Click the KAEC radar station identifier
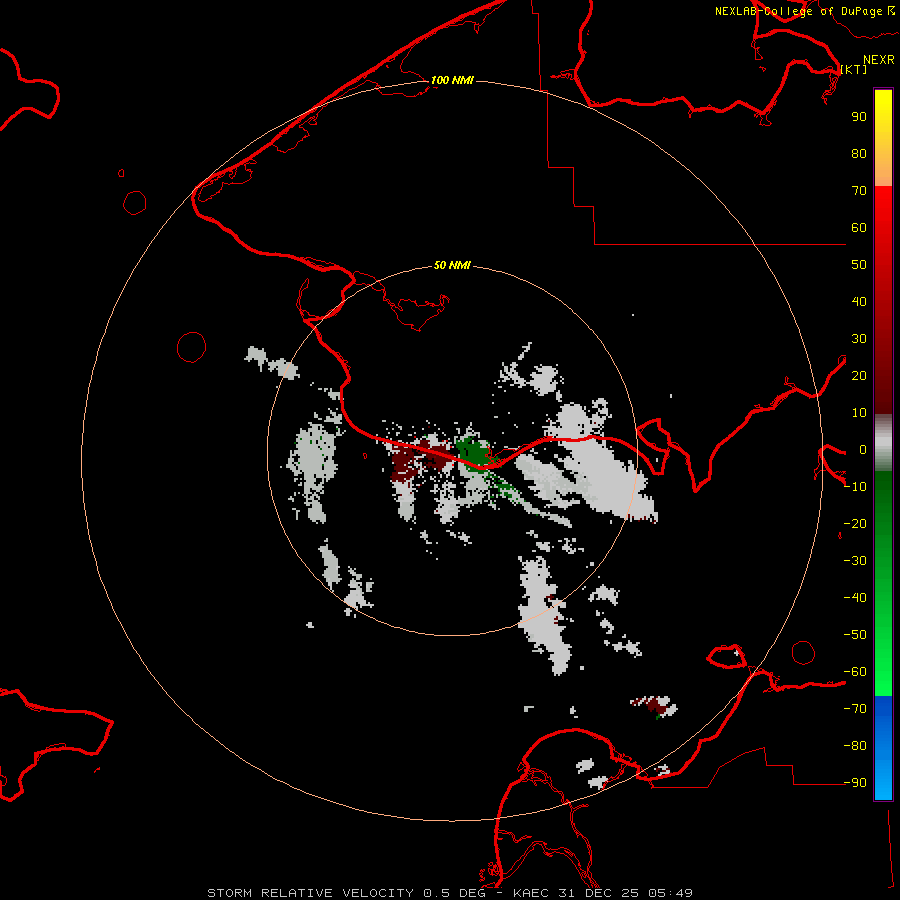Image resolution: width=900 pixels, height=900 pixels. tap(531, 893)
